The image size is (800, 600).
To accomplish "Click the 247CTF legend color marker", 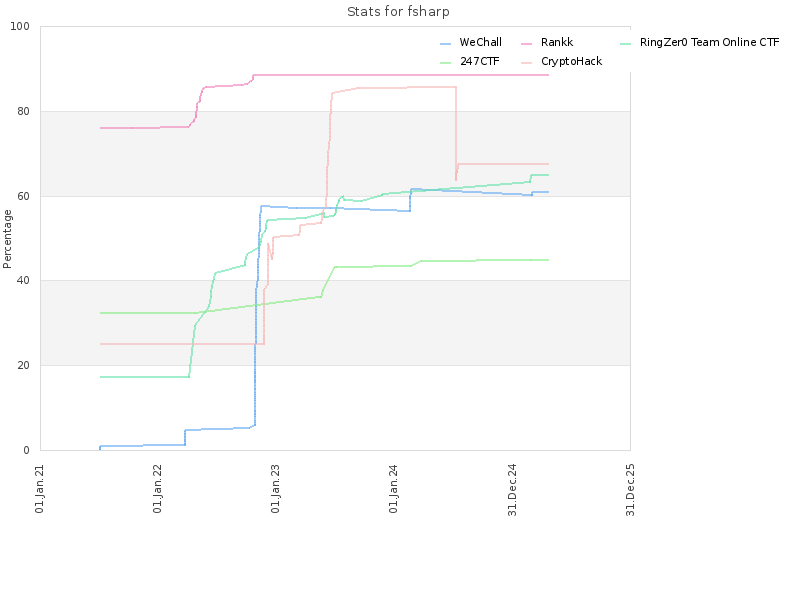I will pos(445,63).
